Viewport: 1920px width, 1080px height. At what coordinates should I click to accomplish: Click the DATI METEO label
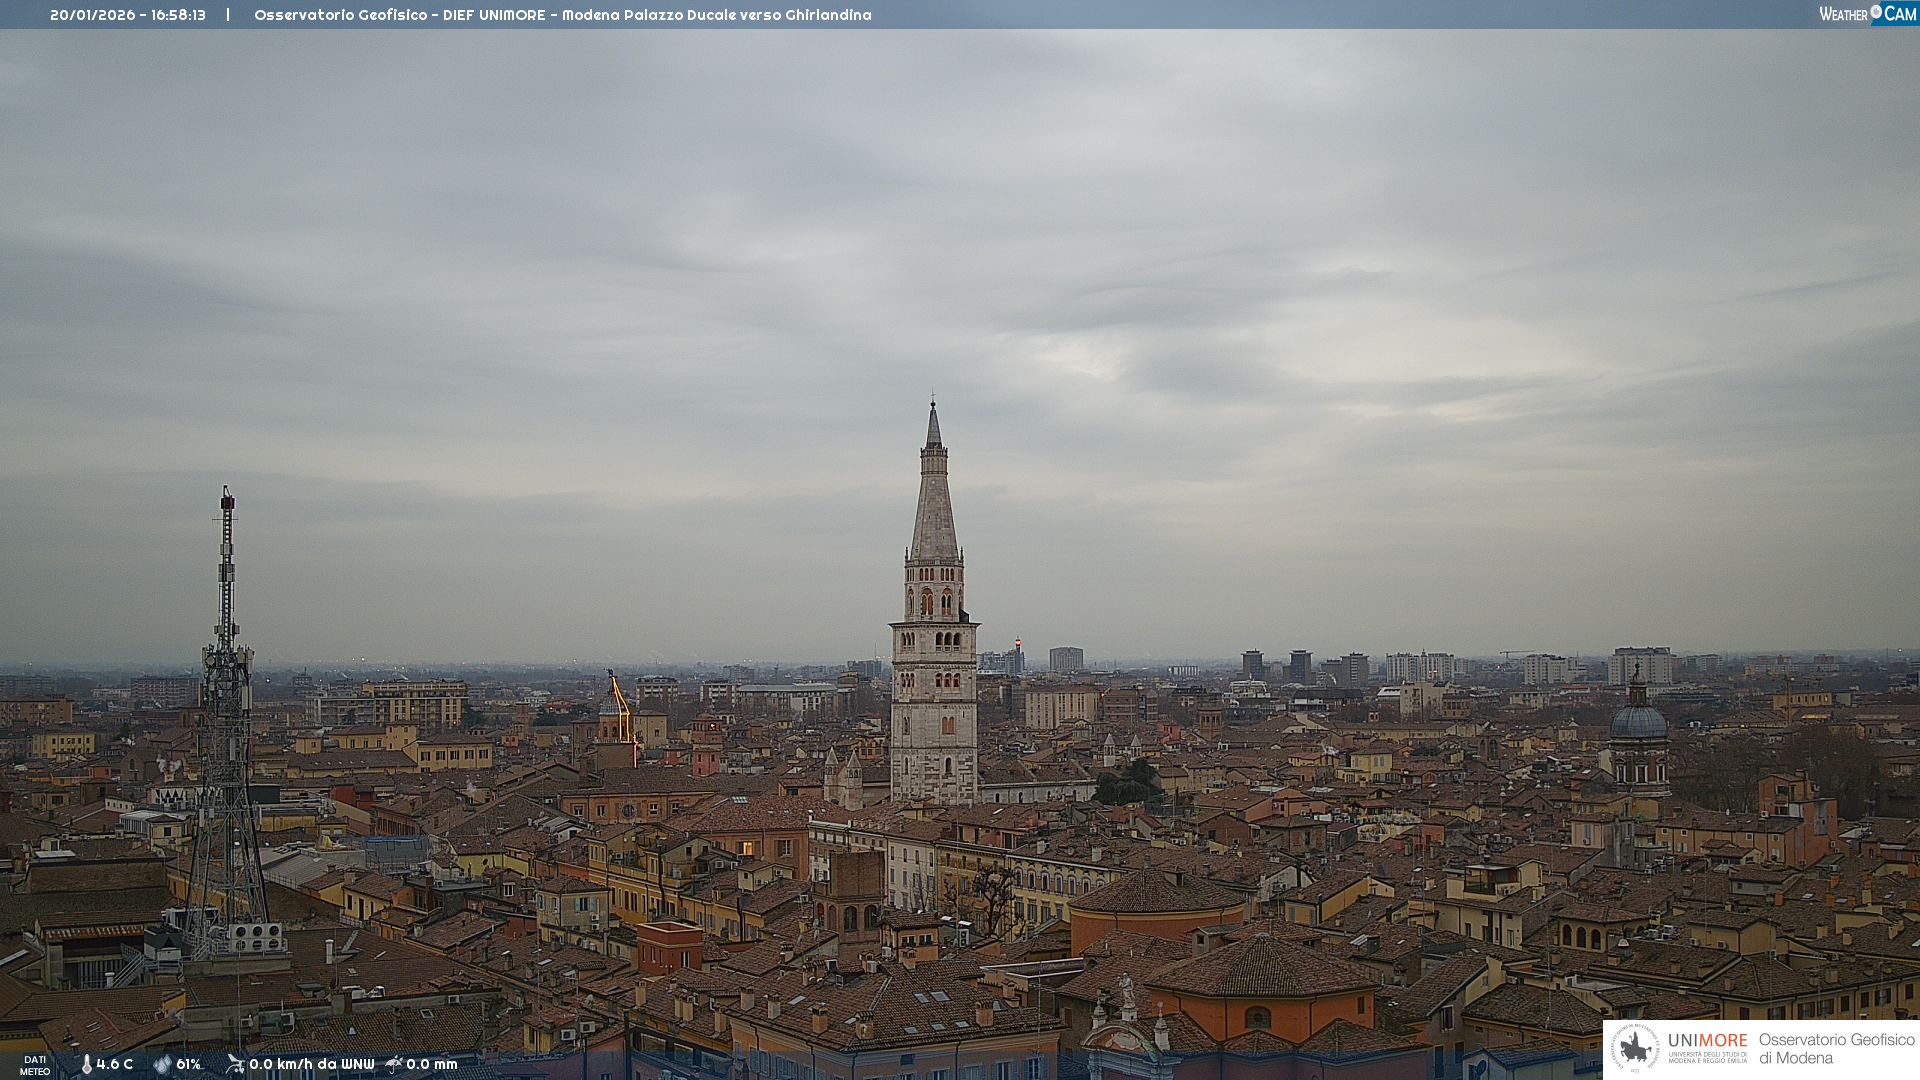click(x=35, y=1065)
